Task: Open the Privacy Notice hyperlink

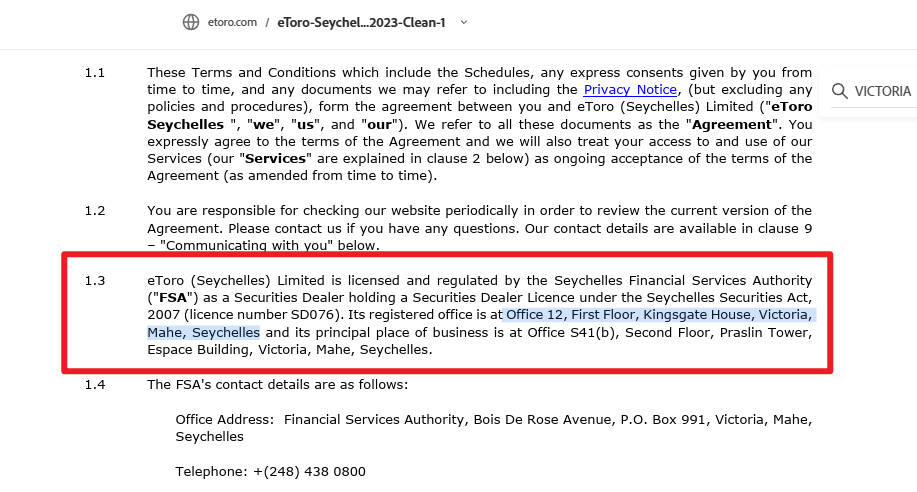Action: click(630, 90)
